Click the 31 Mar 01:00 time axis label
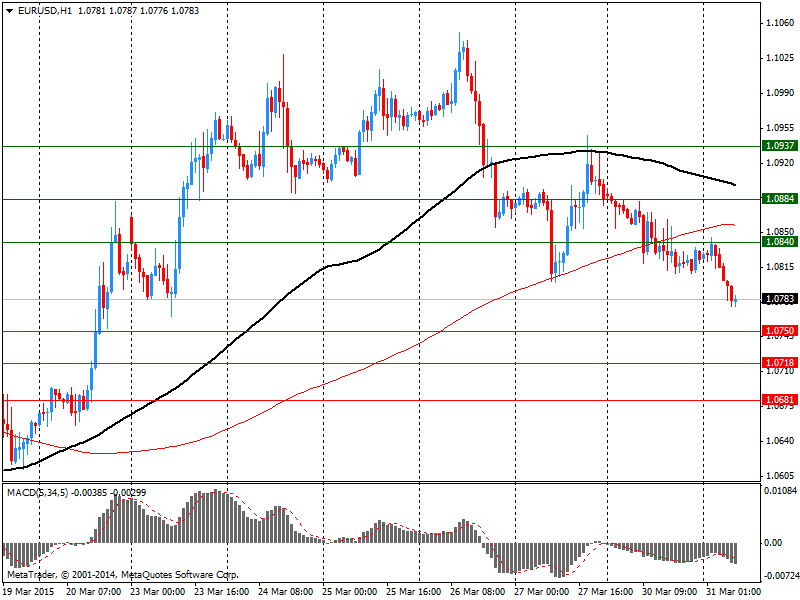Image resolution: width=800 pixels, height=600 pixels. 732,592
